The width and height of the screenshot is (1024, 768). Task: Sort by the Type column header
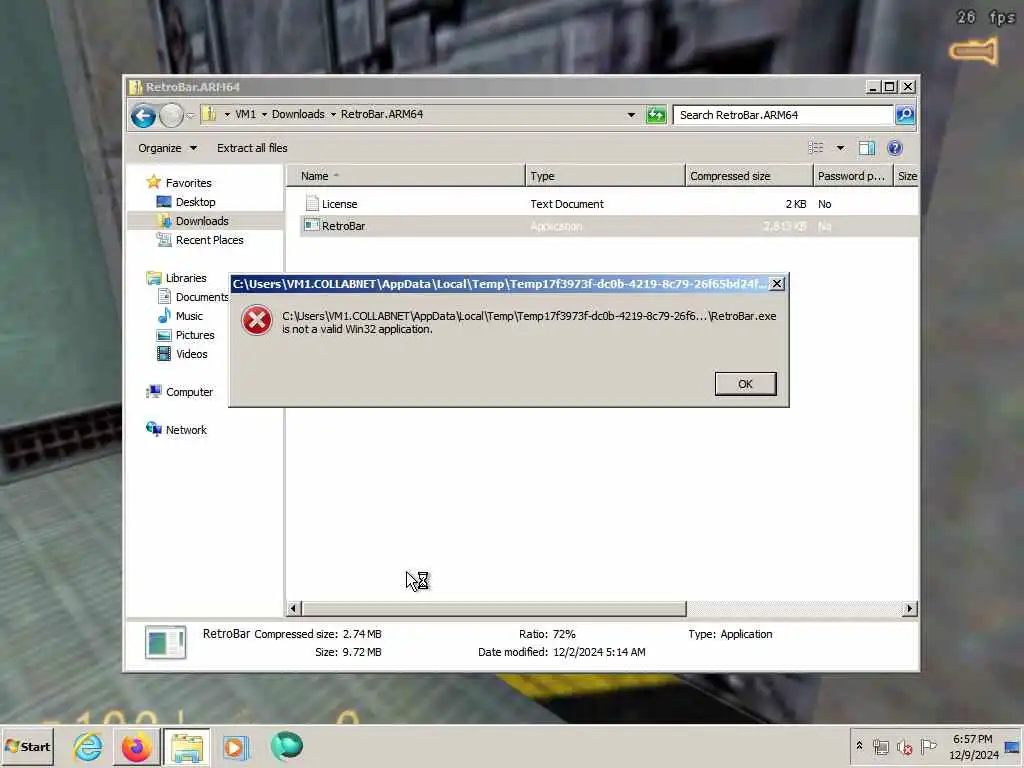605,176
